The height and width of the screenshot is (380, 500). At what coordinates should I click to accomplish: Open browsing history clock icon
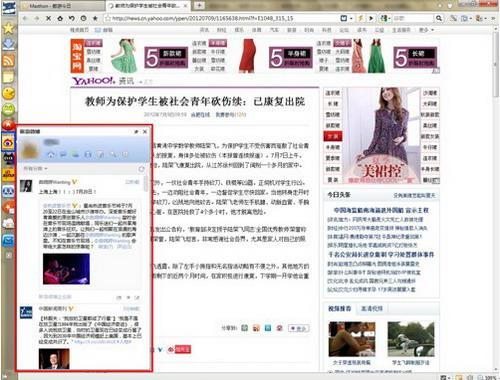tap(83, 18)
